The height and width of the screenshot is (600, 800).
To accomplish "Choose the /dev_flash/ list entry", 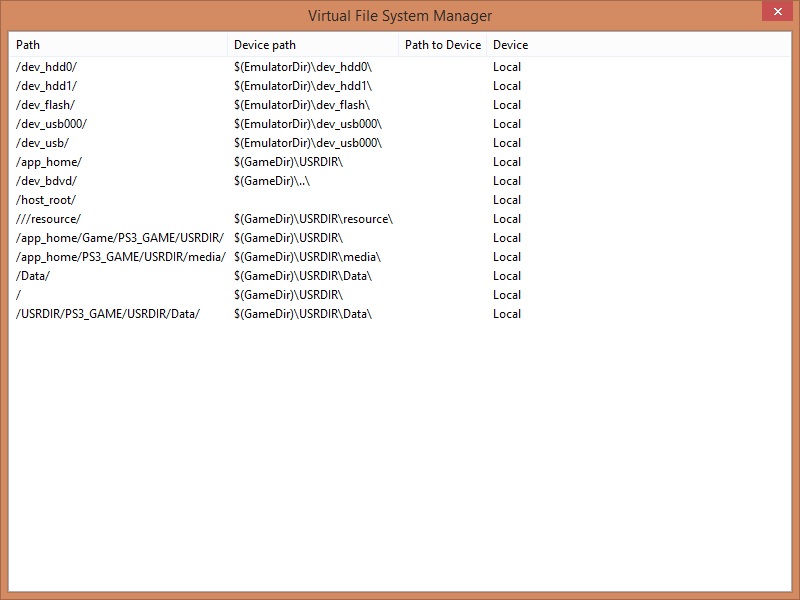I will coord(45,105).
